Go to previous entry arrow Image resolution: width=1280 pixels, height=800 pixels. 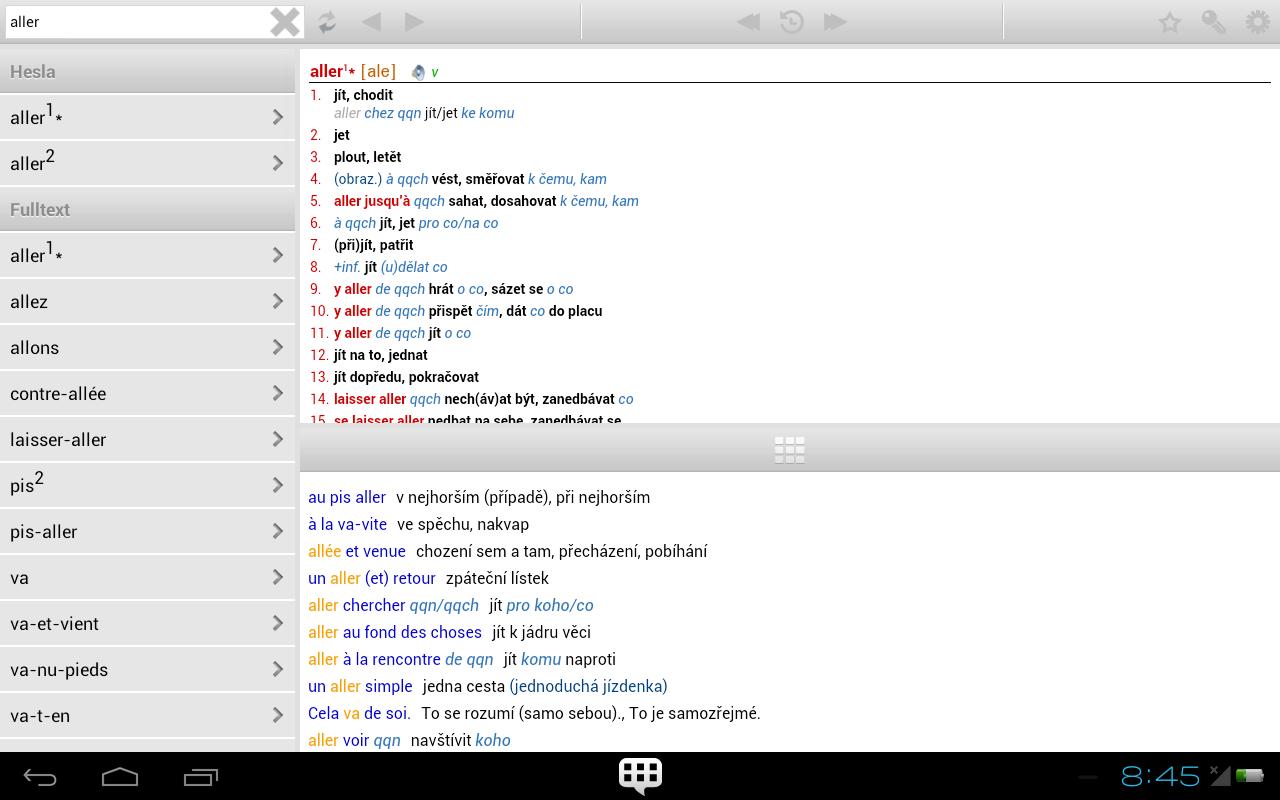(x=371, y=21)
